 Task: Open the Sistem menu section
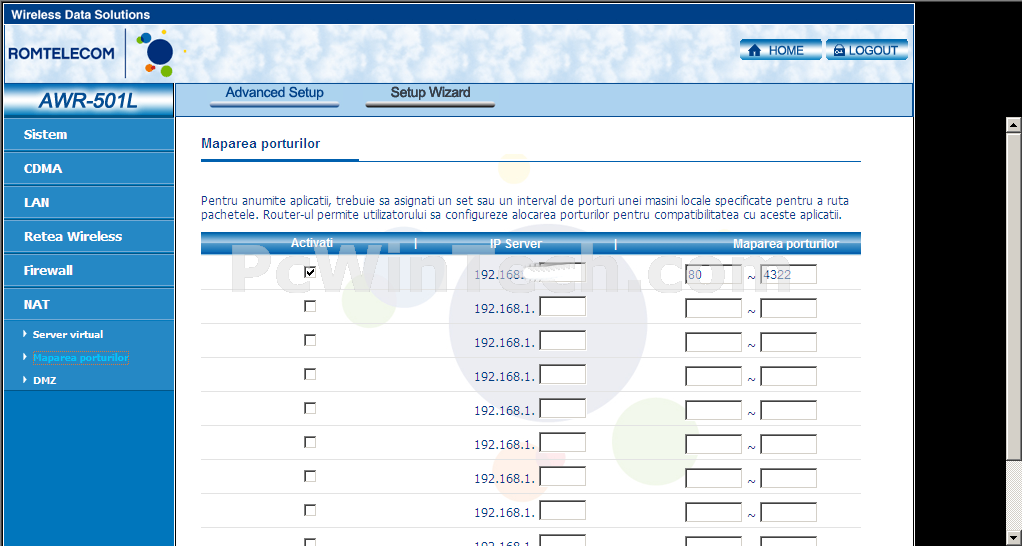coord(46,135)
